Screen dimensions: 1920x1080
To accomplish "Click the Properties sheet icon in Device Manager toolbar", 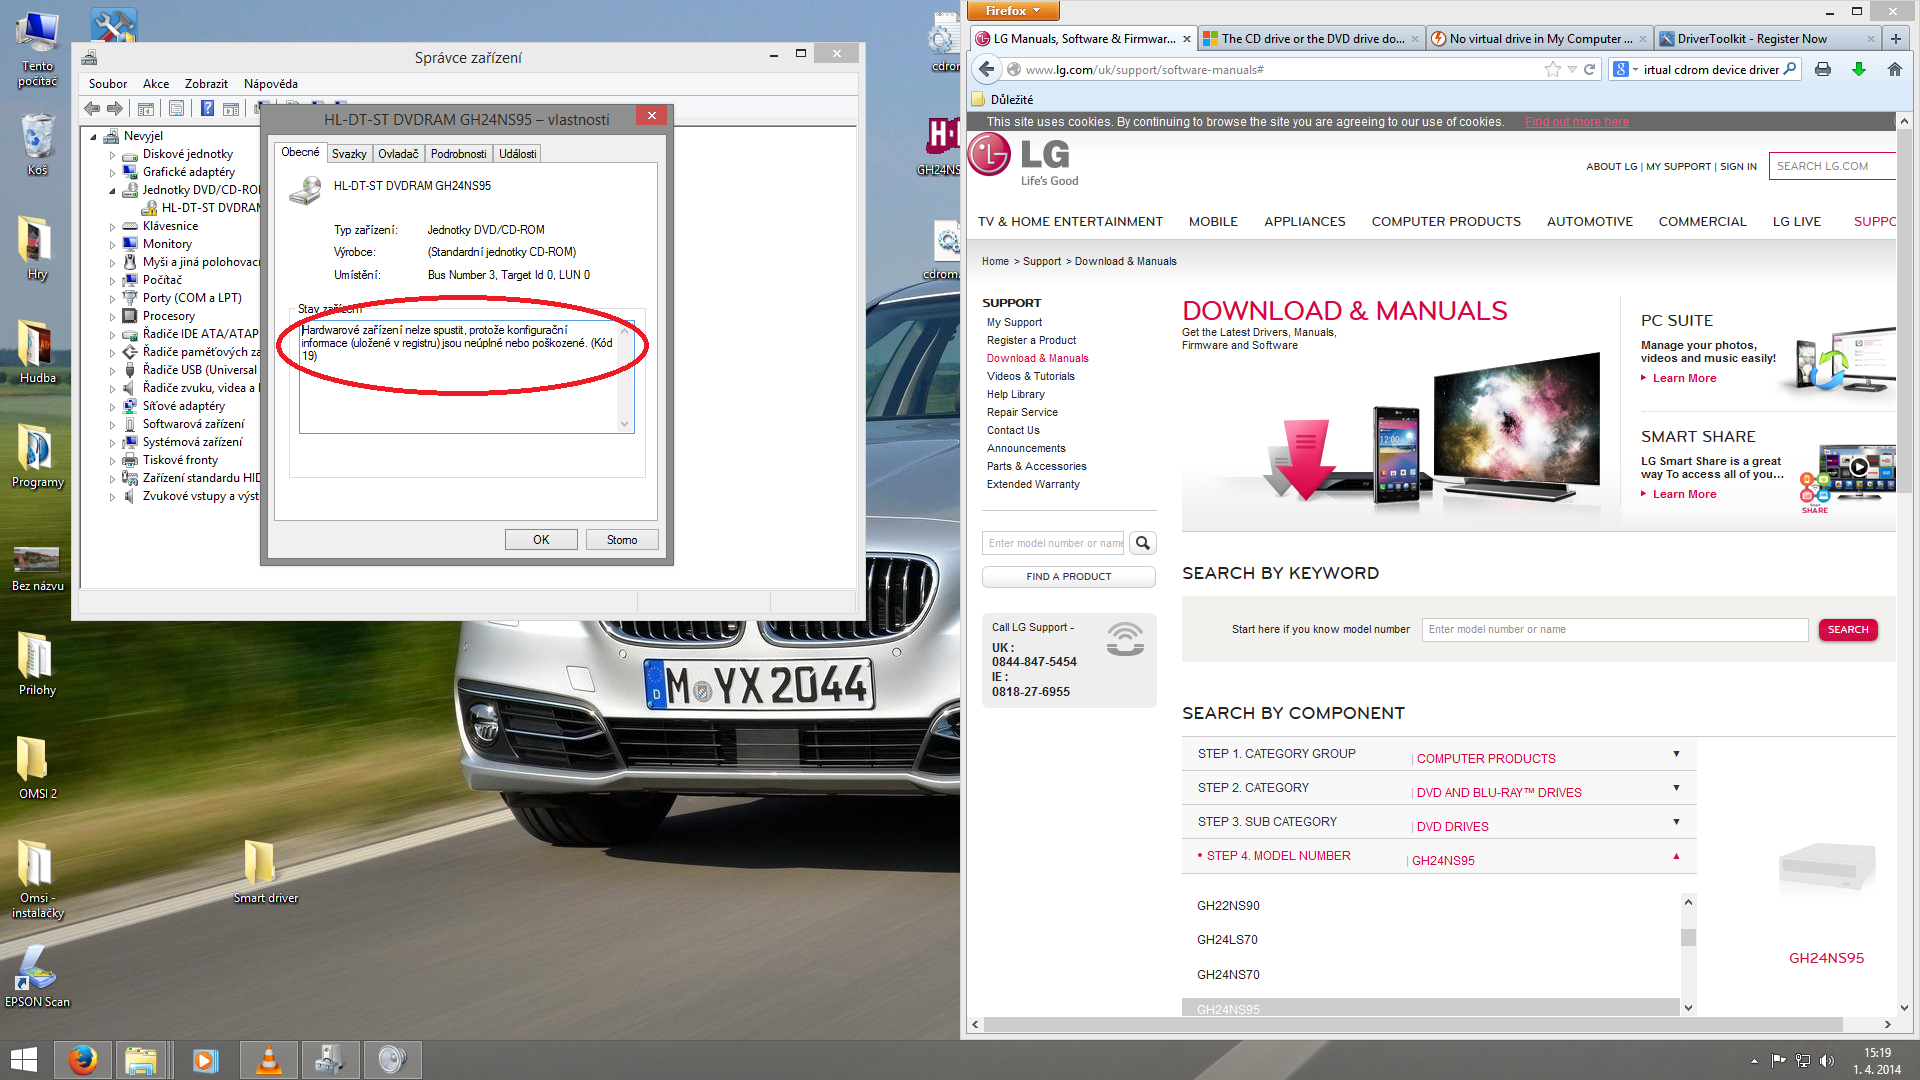I will tap(176, 108).
